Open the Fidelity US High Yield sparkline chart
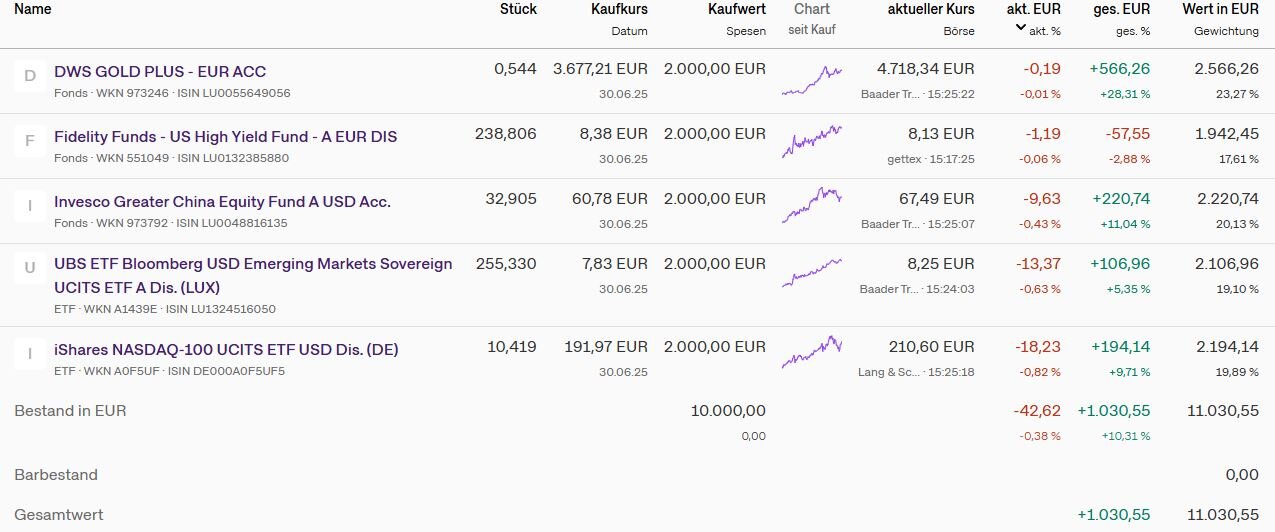 (812, 142)
